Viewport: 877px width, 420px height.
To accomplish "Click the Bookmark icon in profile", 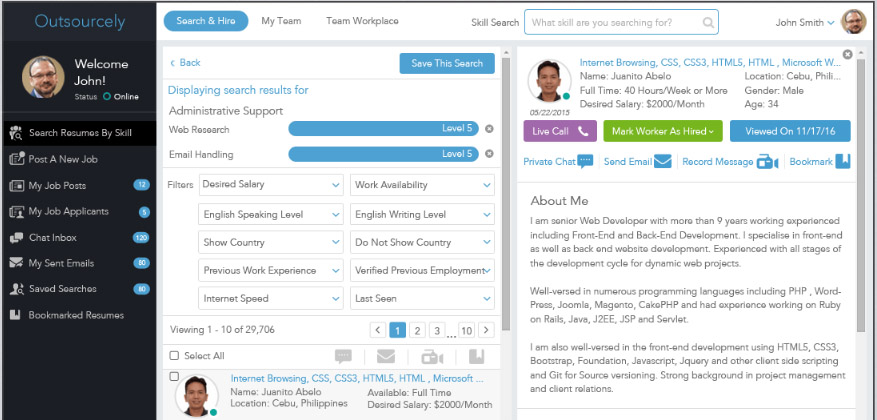I will coord(843,162).
